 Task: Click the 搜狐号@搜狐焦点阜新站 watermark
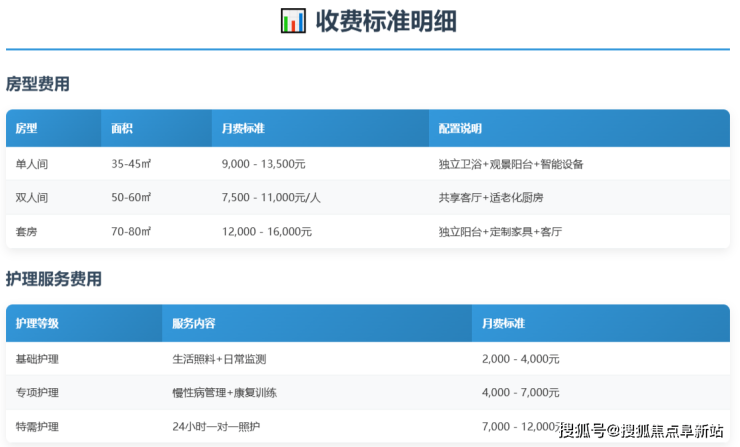pyautogui.click(x=640, y=431)
